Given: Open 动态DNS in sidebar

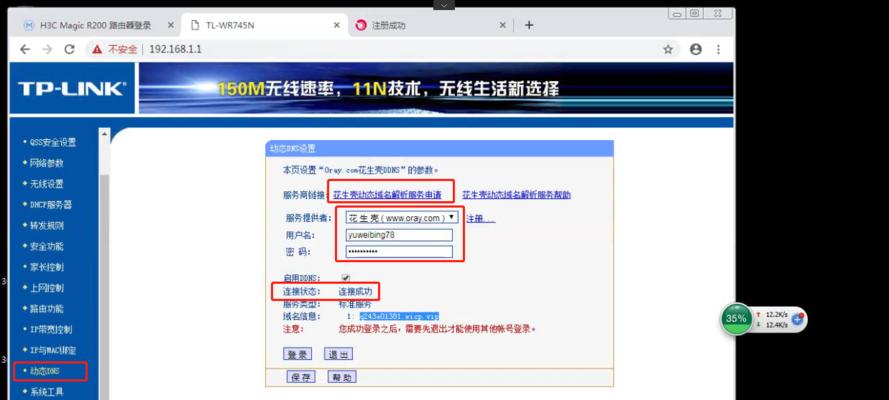Looking at the screenshot, I should (x=45, y=371).
